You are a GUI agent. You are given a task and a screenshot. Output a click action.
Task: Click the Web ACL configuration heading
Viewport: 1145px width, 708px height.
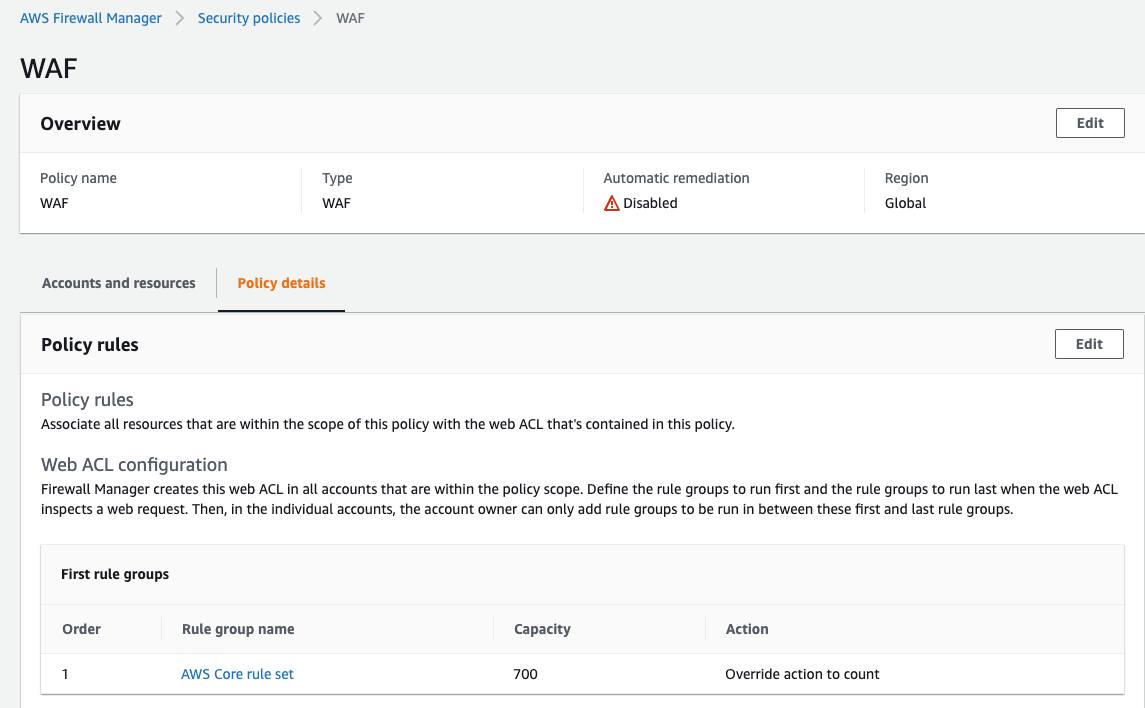pos(134,465)
